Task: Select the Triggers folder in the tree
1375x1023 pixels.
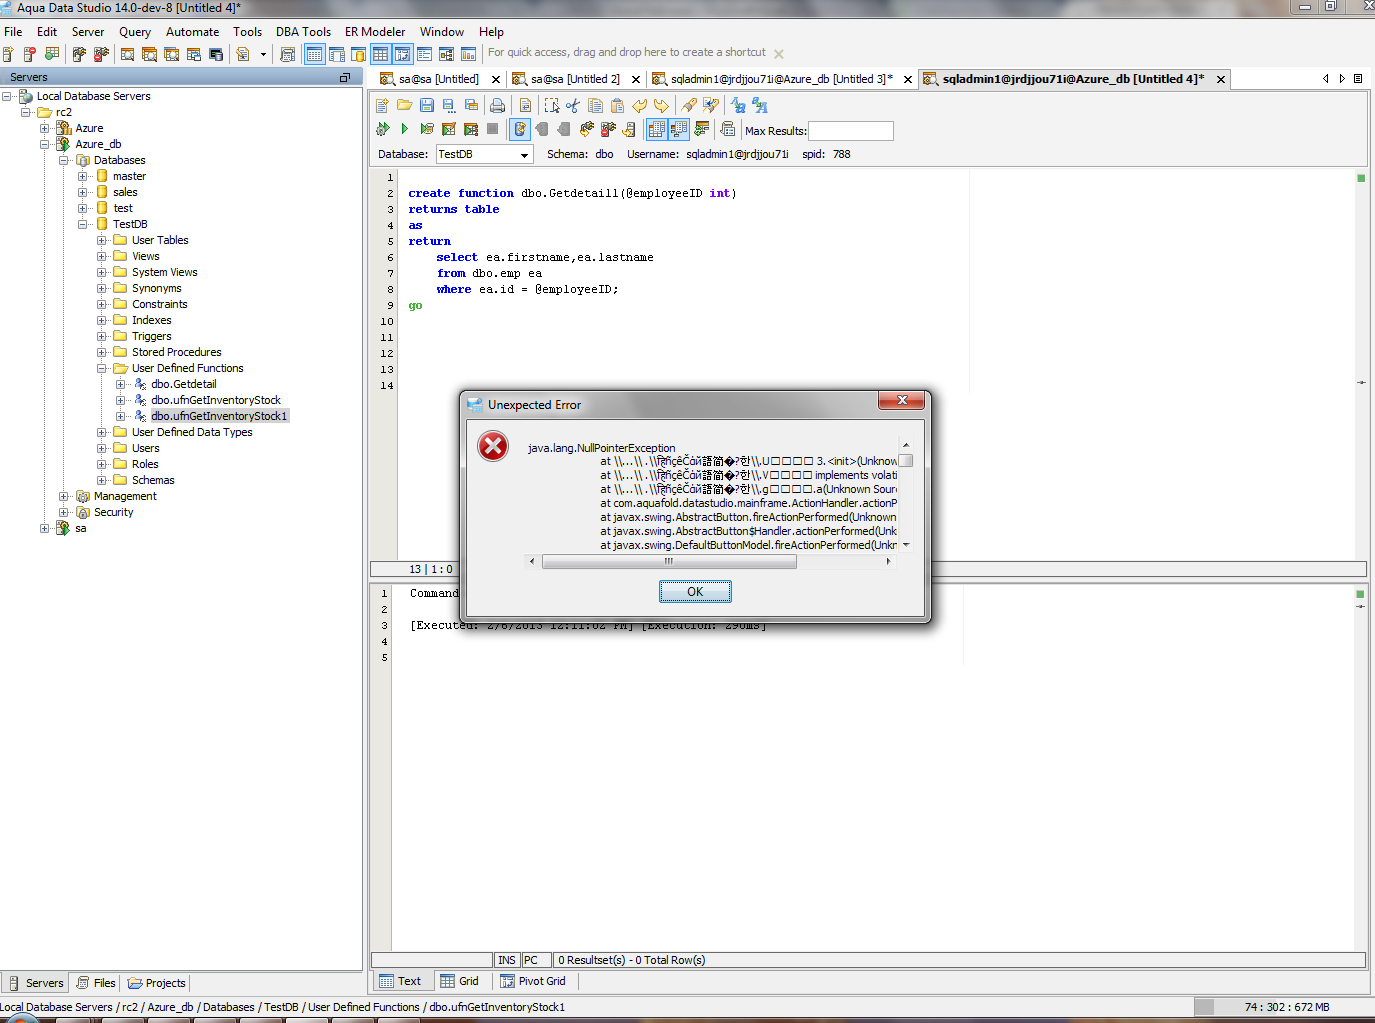Action: point(152,336)
